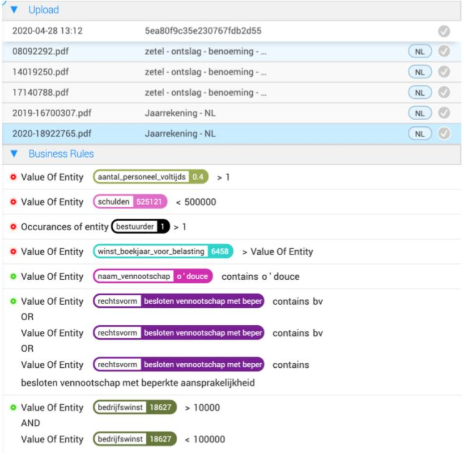Screen dimensions: 464x453
Task: Click 'Occurances of entity' label
Action: click(65, 227)
